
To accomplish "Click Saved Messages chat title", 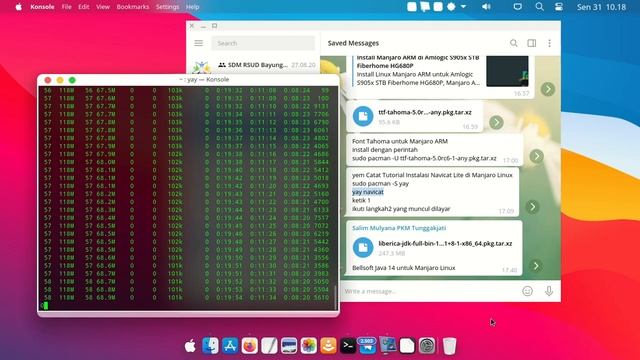I will pyautogui.click(x=353, y=43).
